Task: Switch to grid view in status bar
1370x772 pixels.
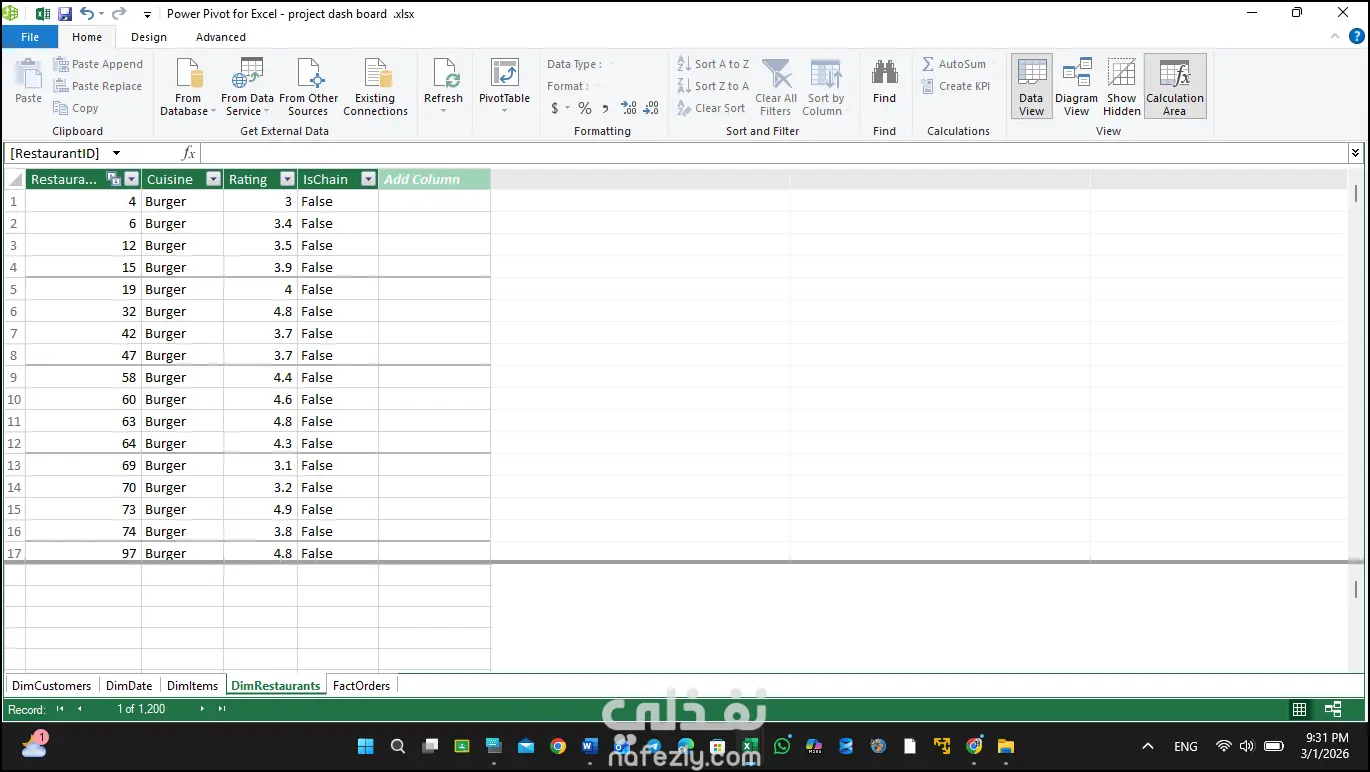Action: tap(1299, 709)
